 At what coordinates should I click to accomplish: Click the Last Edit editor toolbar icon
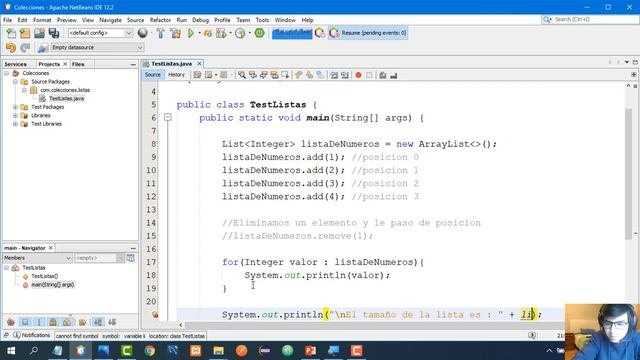(x=197, y=75)
